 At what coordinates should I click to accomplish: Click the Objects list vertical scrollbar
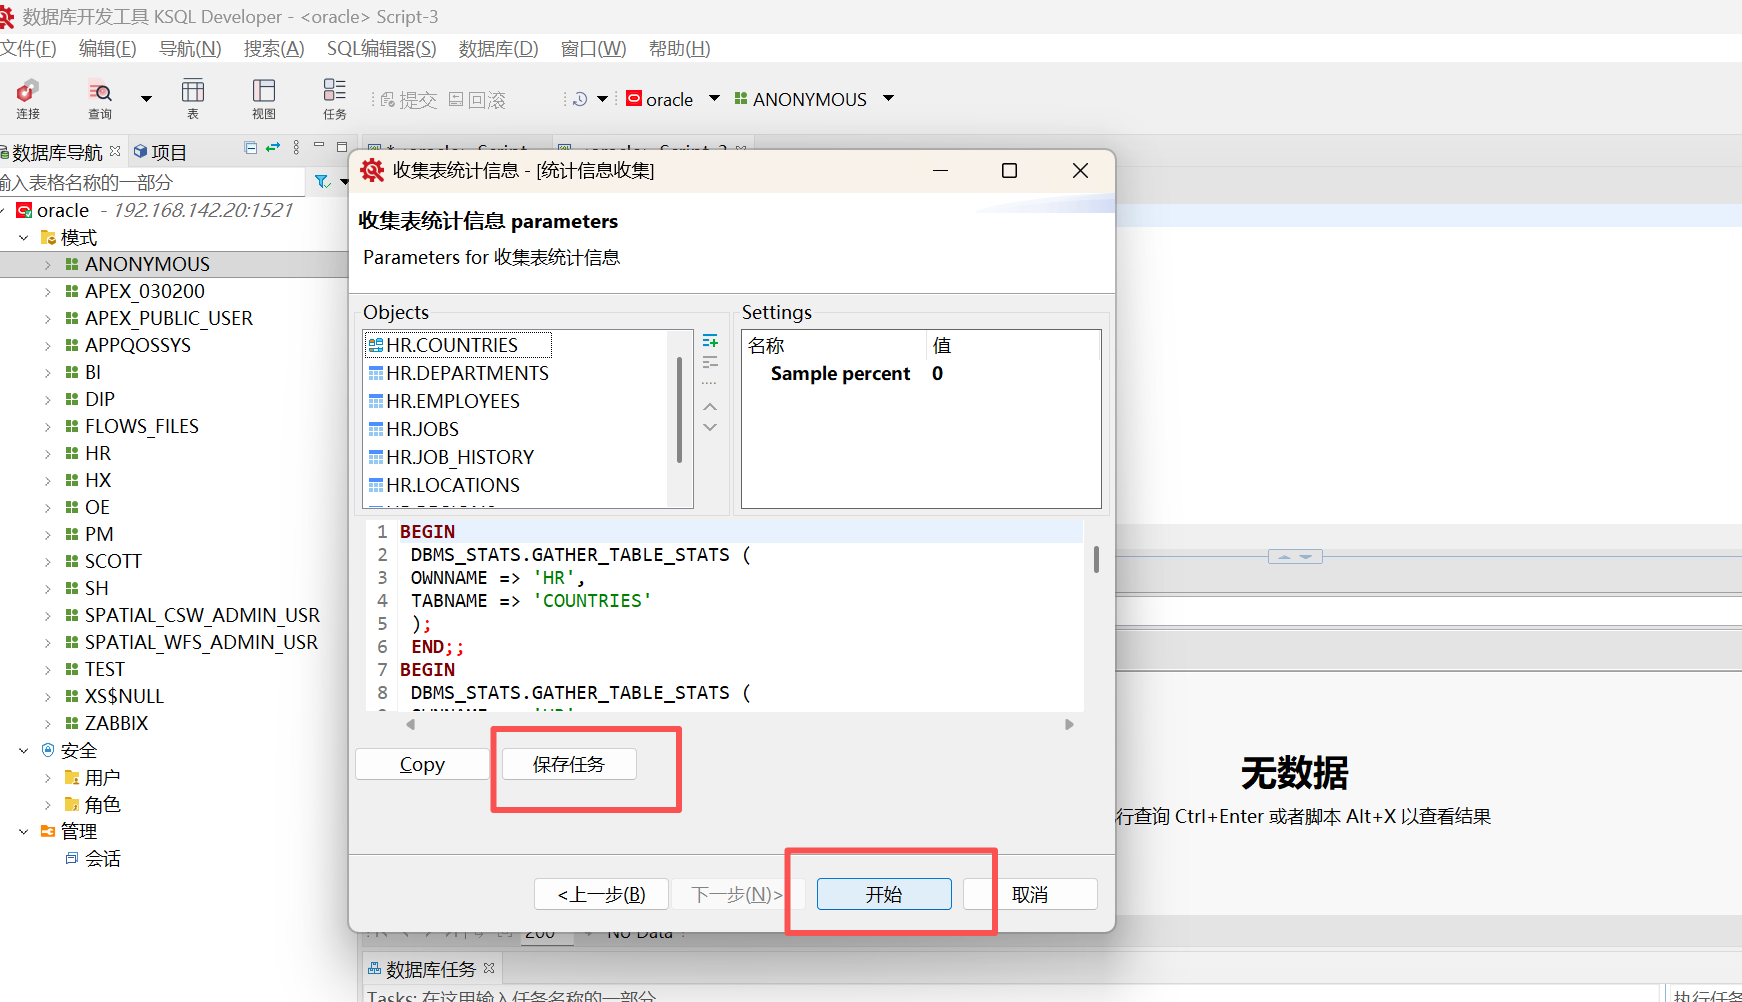click(679, 410)
